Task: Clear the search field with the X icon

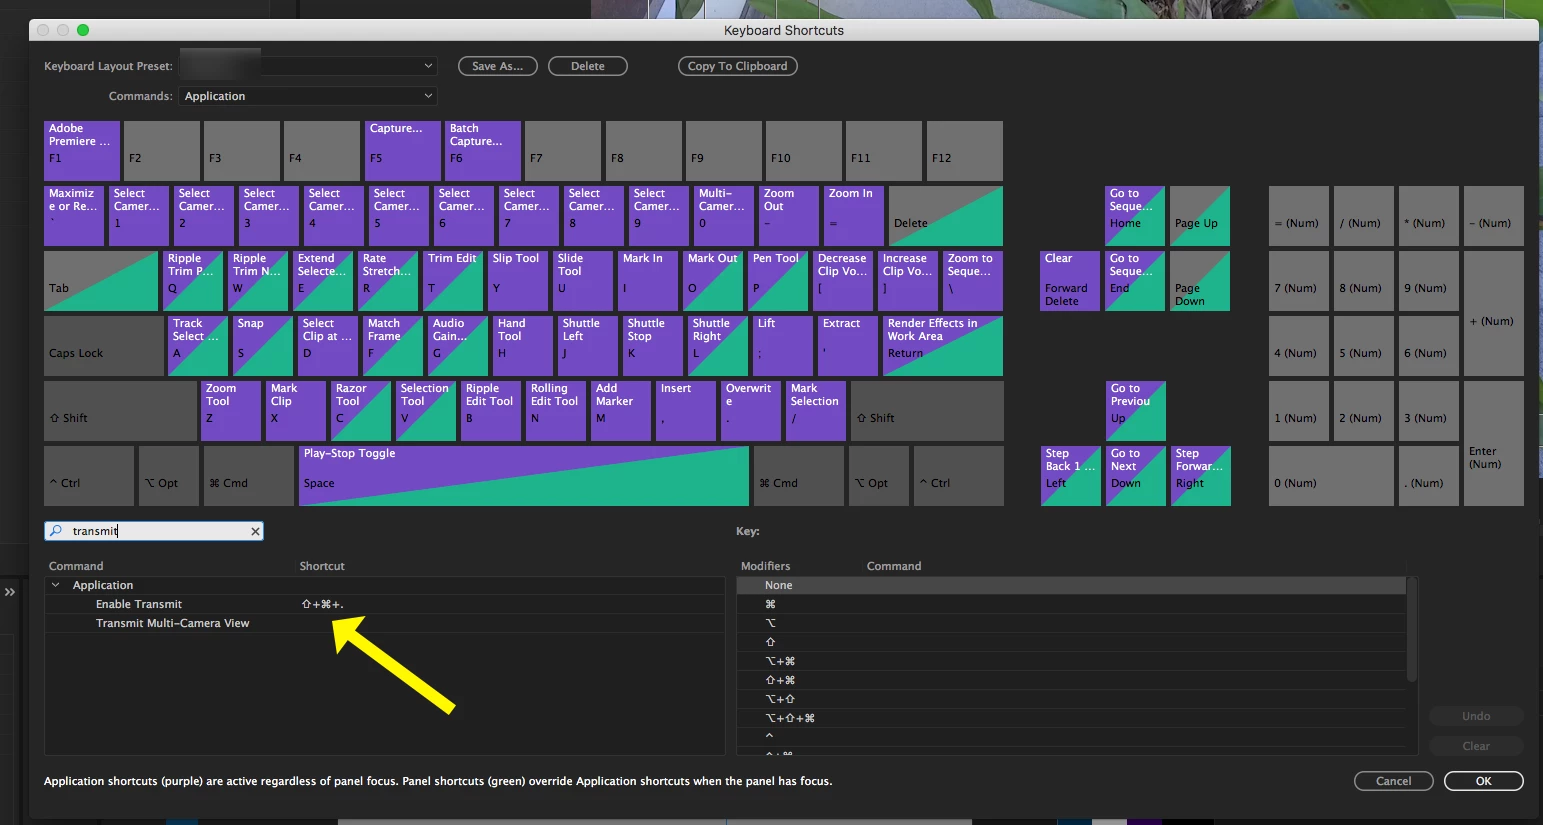Action: pos(255,531)
